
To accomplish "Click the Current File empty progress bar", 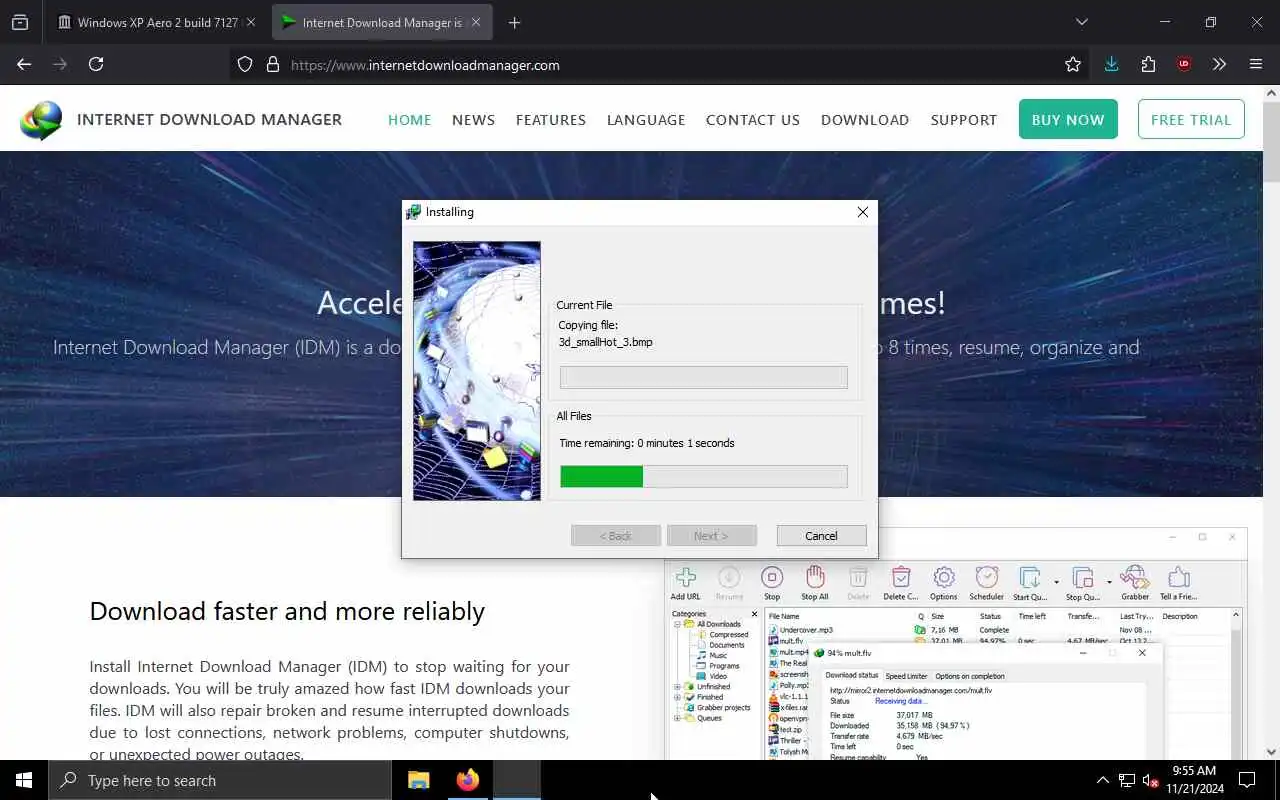I will (704, 377).
